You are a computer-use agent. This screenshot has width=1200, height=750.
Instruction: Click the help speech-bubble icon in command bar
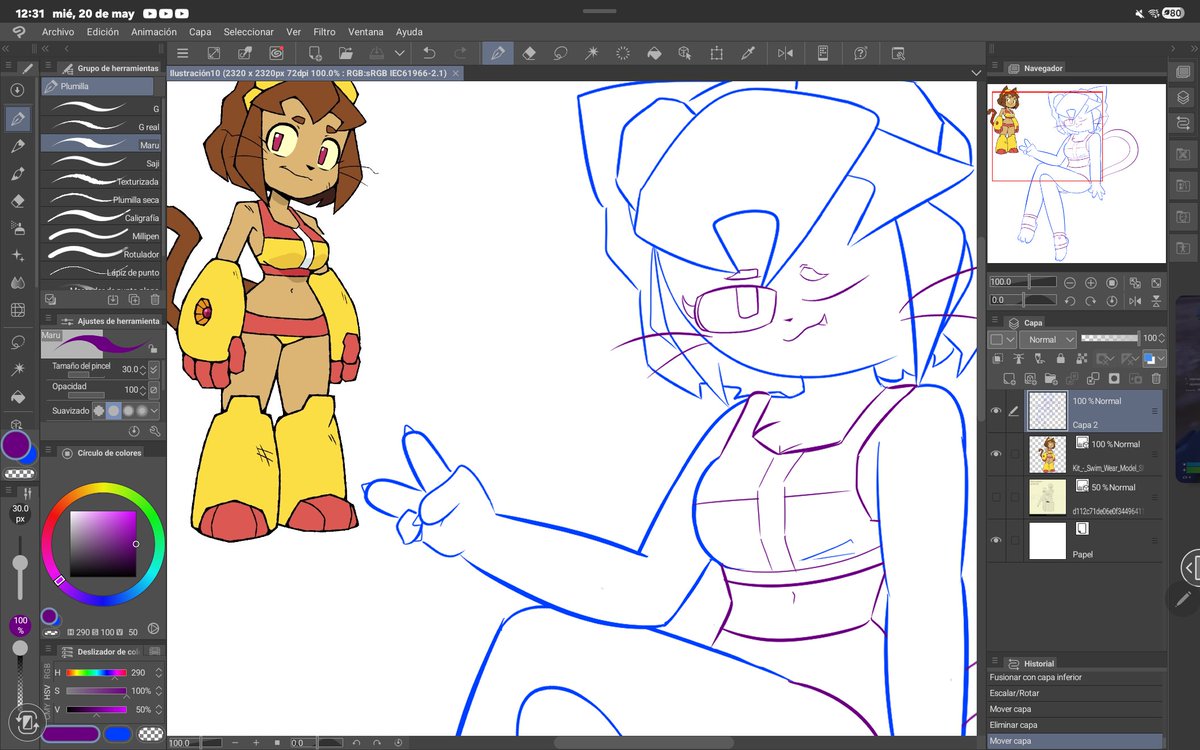point(861,53)
